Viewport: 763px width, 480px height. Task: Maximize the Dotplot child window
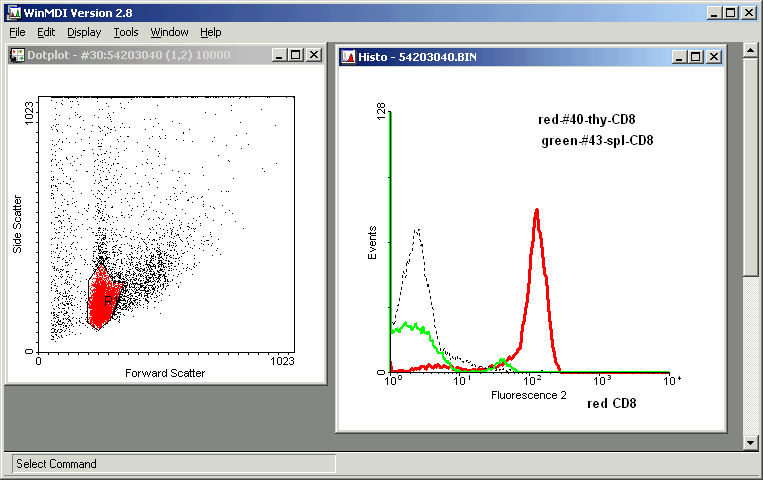coord(295,55)
